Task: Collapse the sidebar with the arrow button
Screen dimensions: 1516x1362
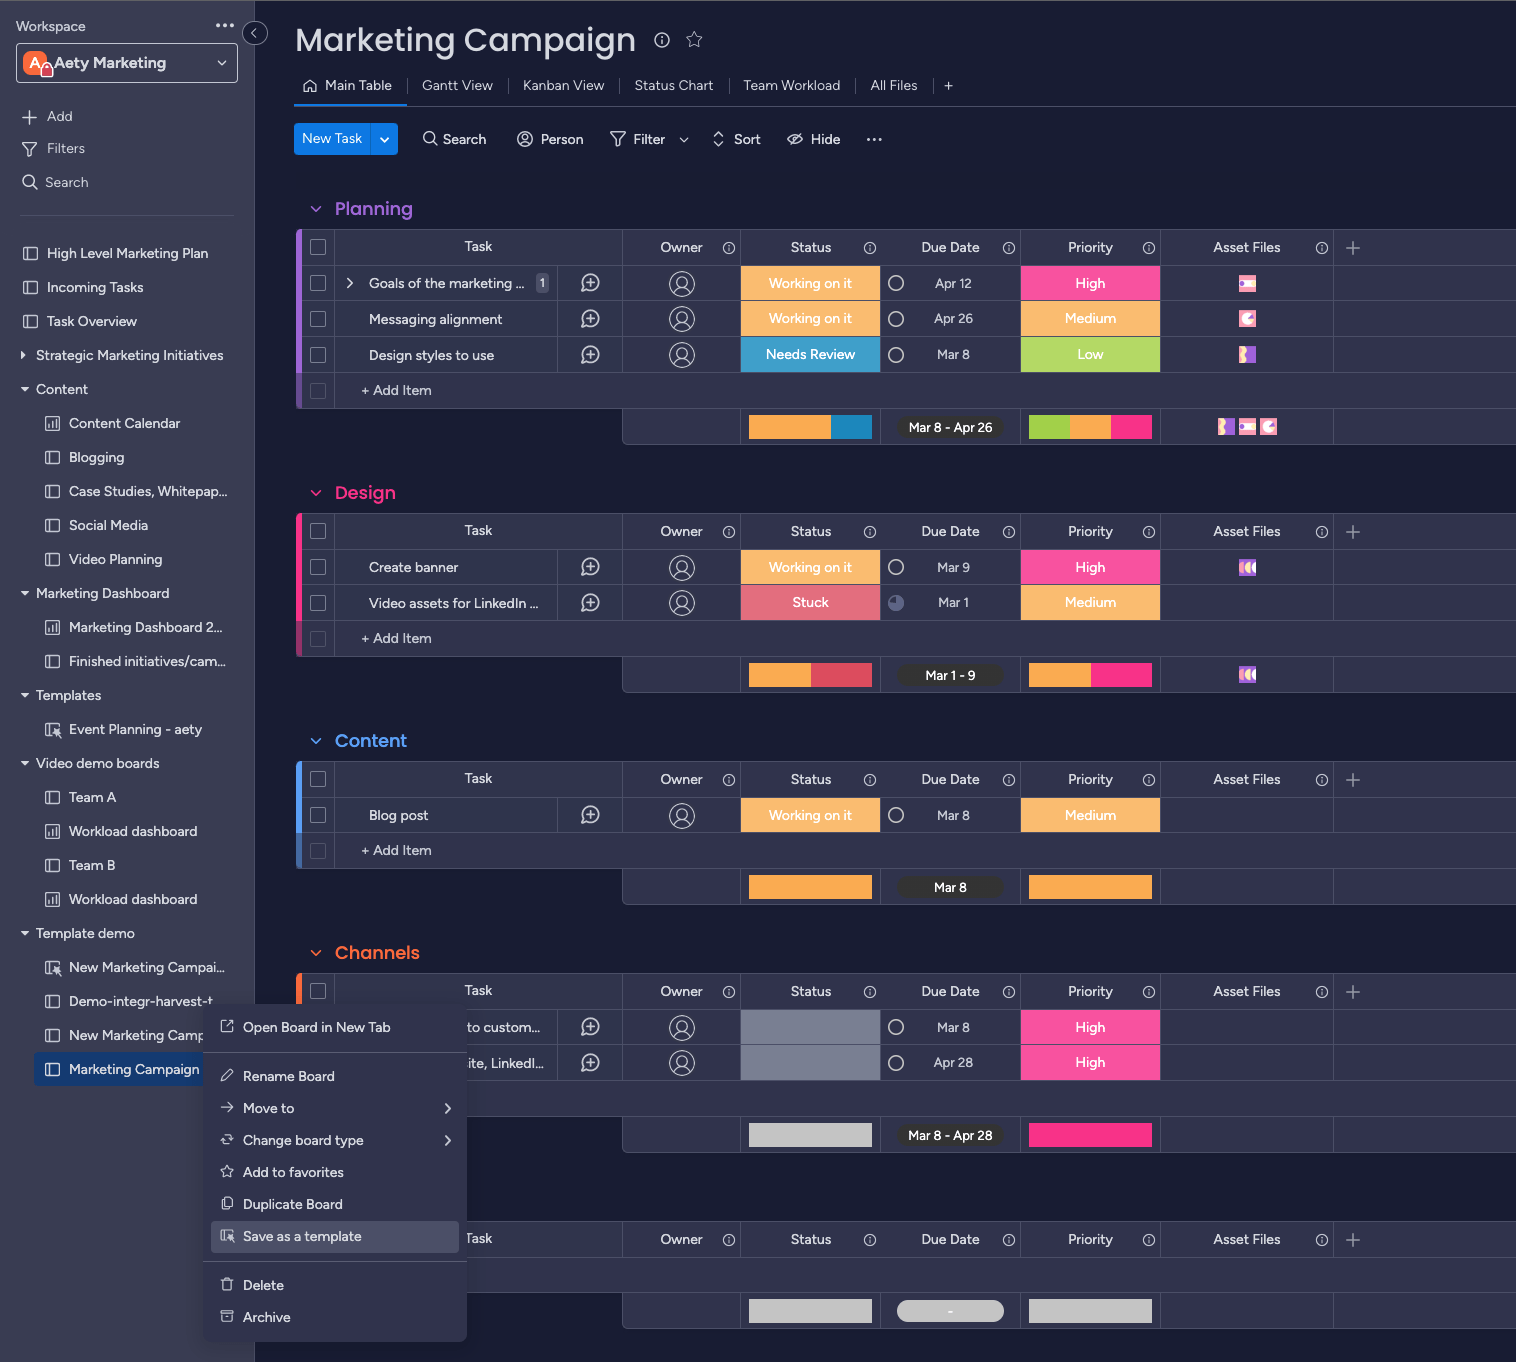Action: coord(255,33)
